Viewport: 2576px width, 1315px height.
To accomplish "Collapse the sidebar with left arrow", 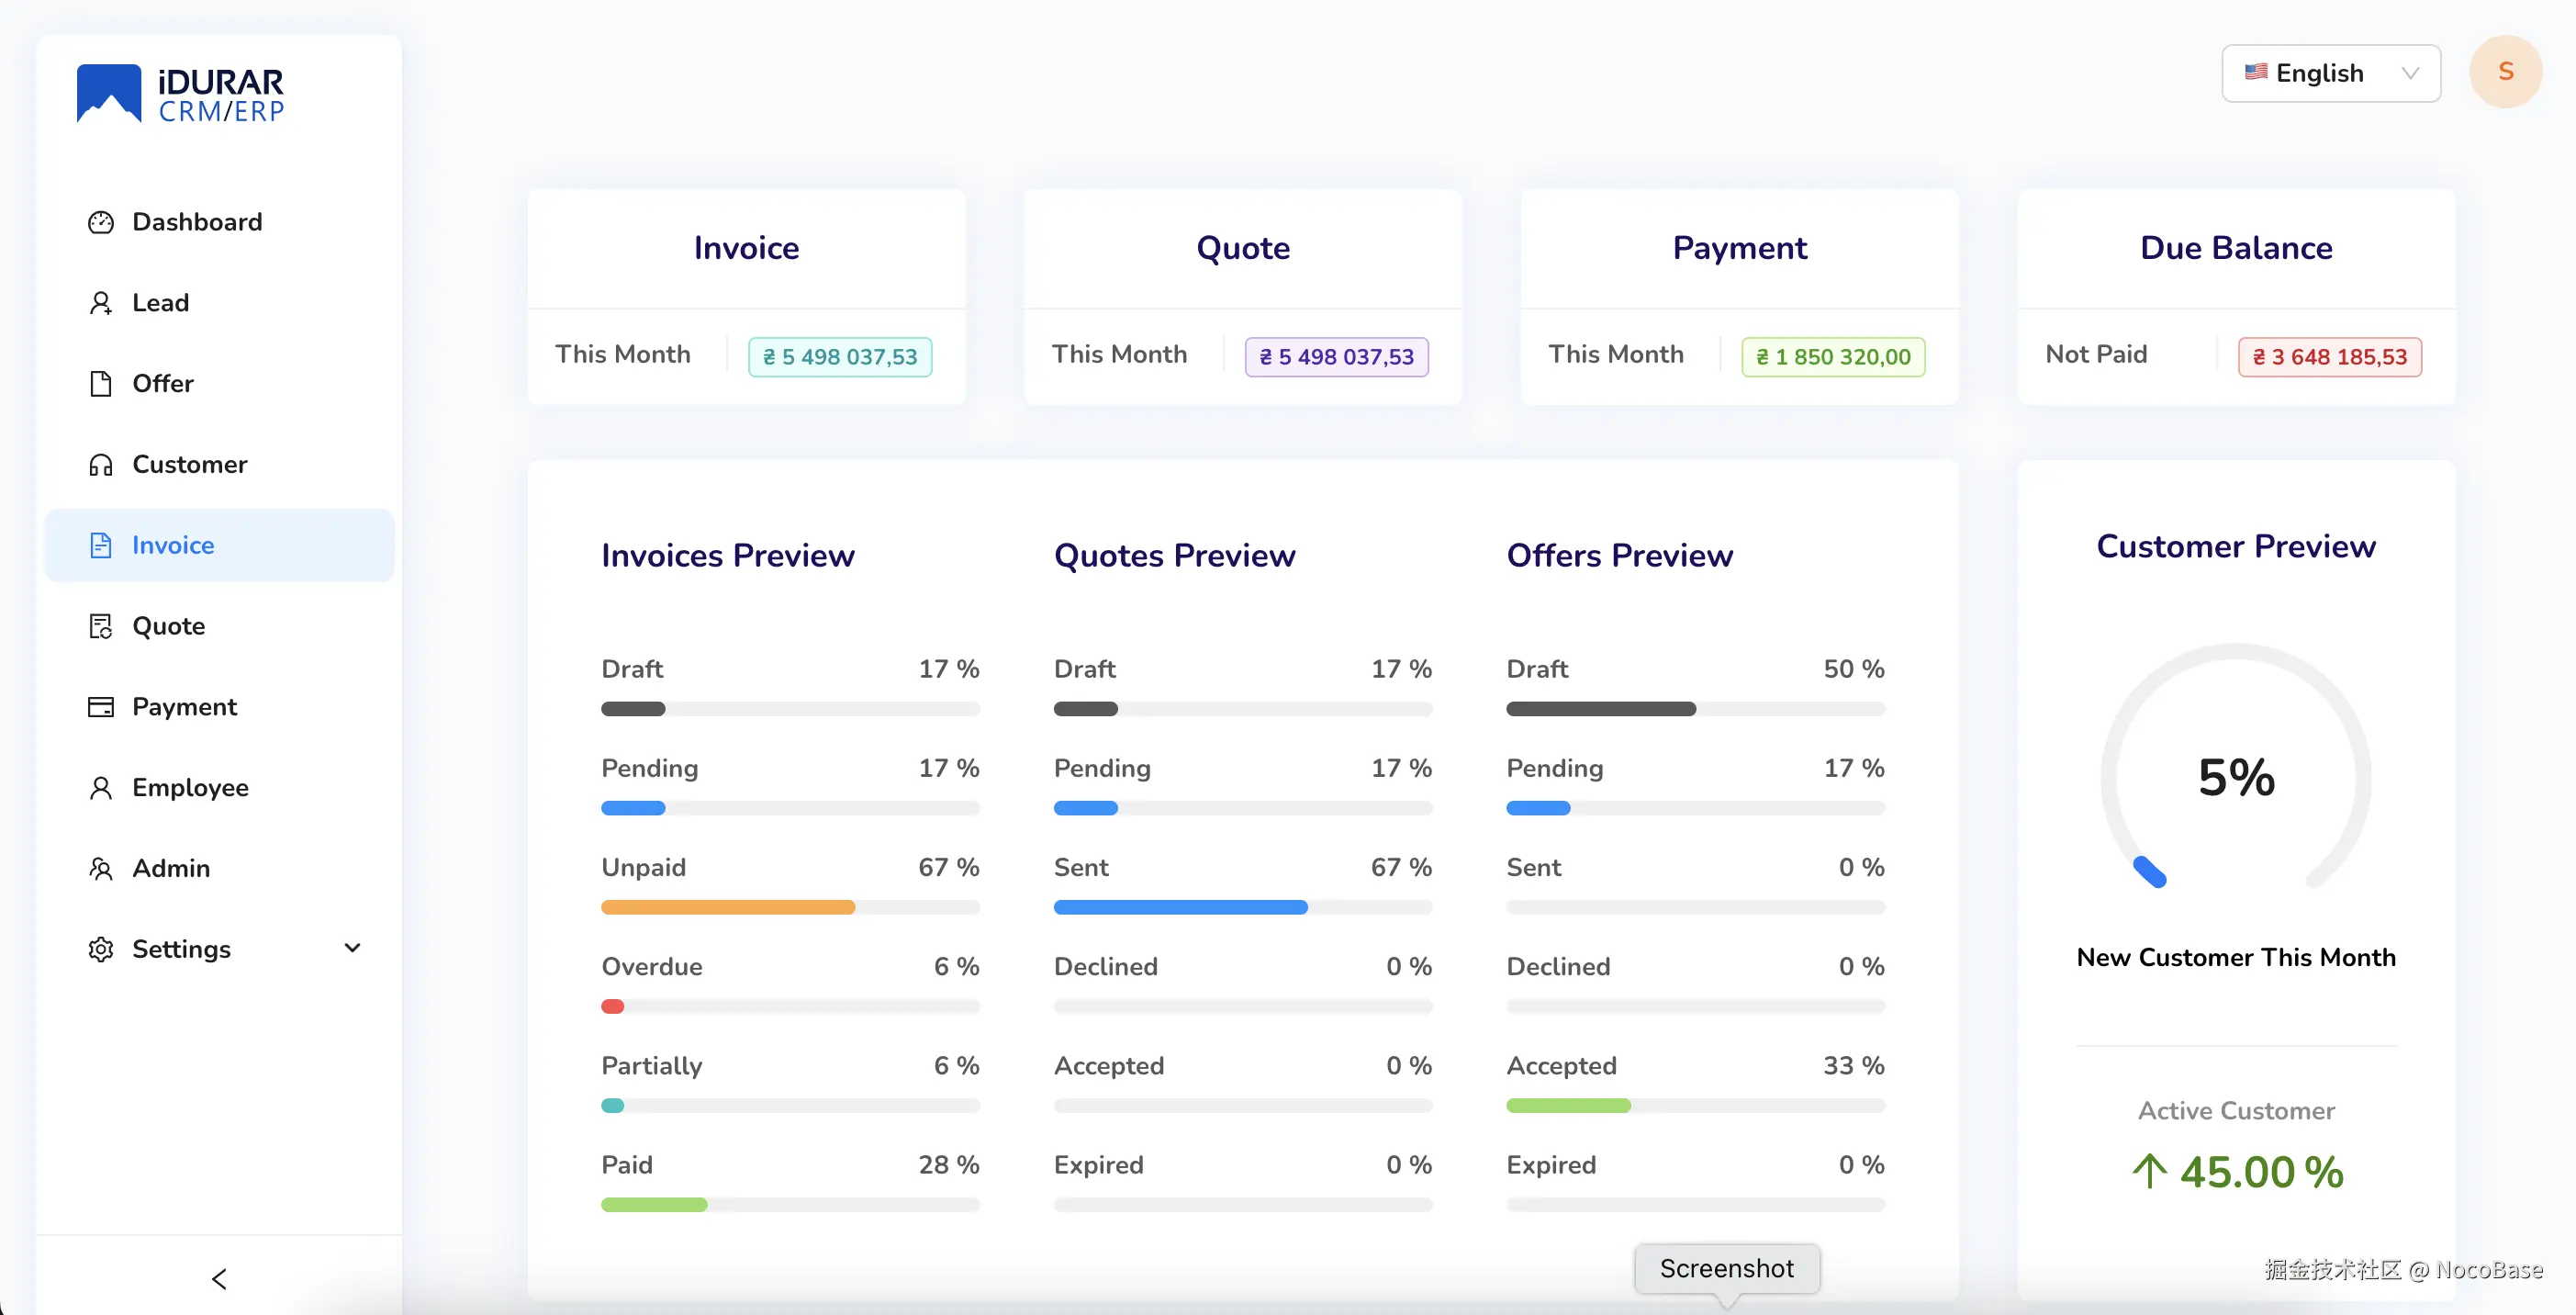I will pos(219,1278).
